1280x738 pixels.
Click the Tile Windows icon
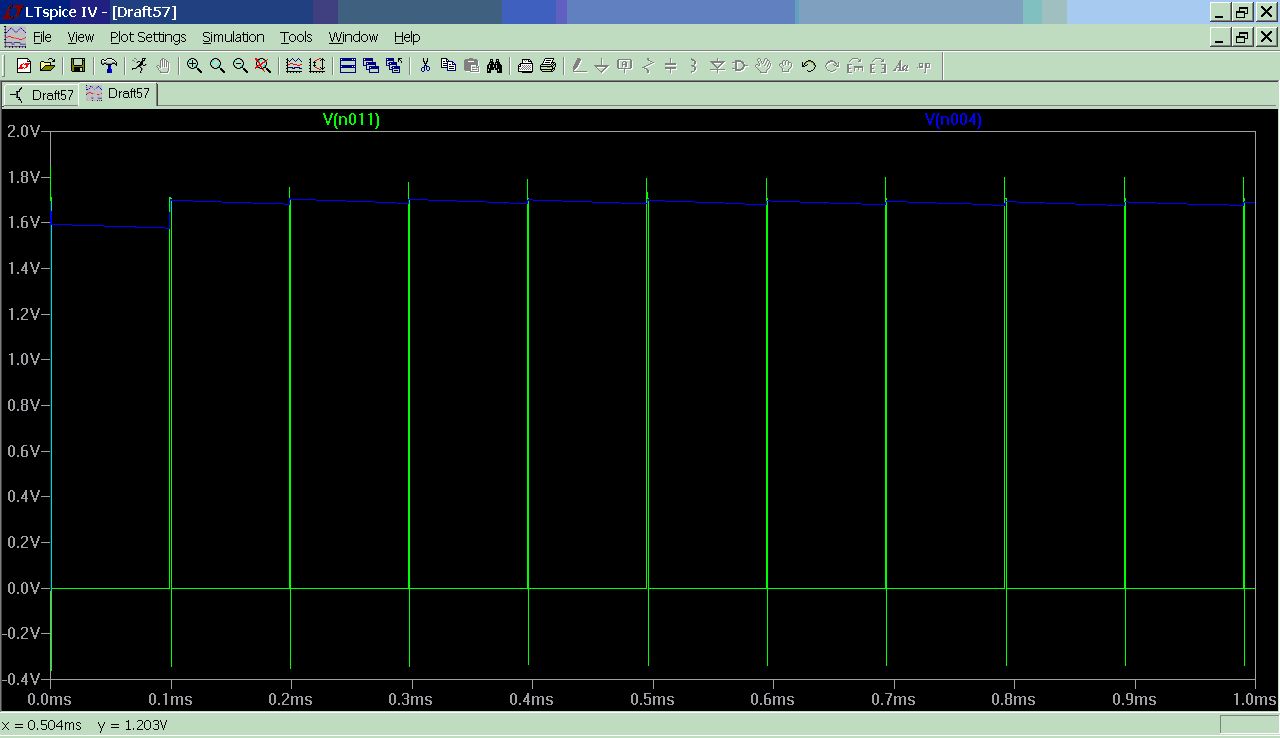(348, 66)
